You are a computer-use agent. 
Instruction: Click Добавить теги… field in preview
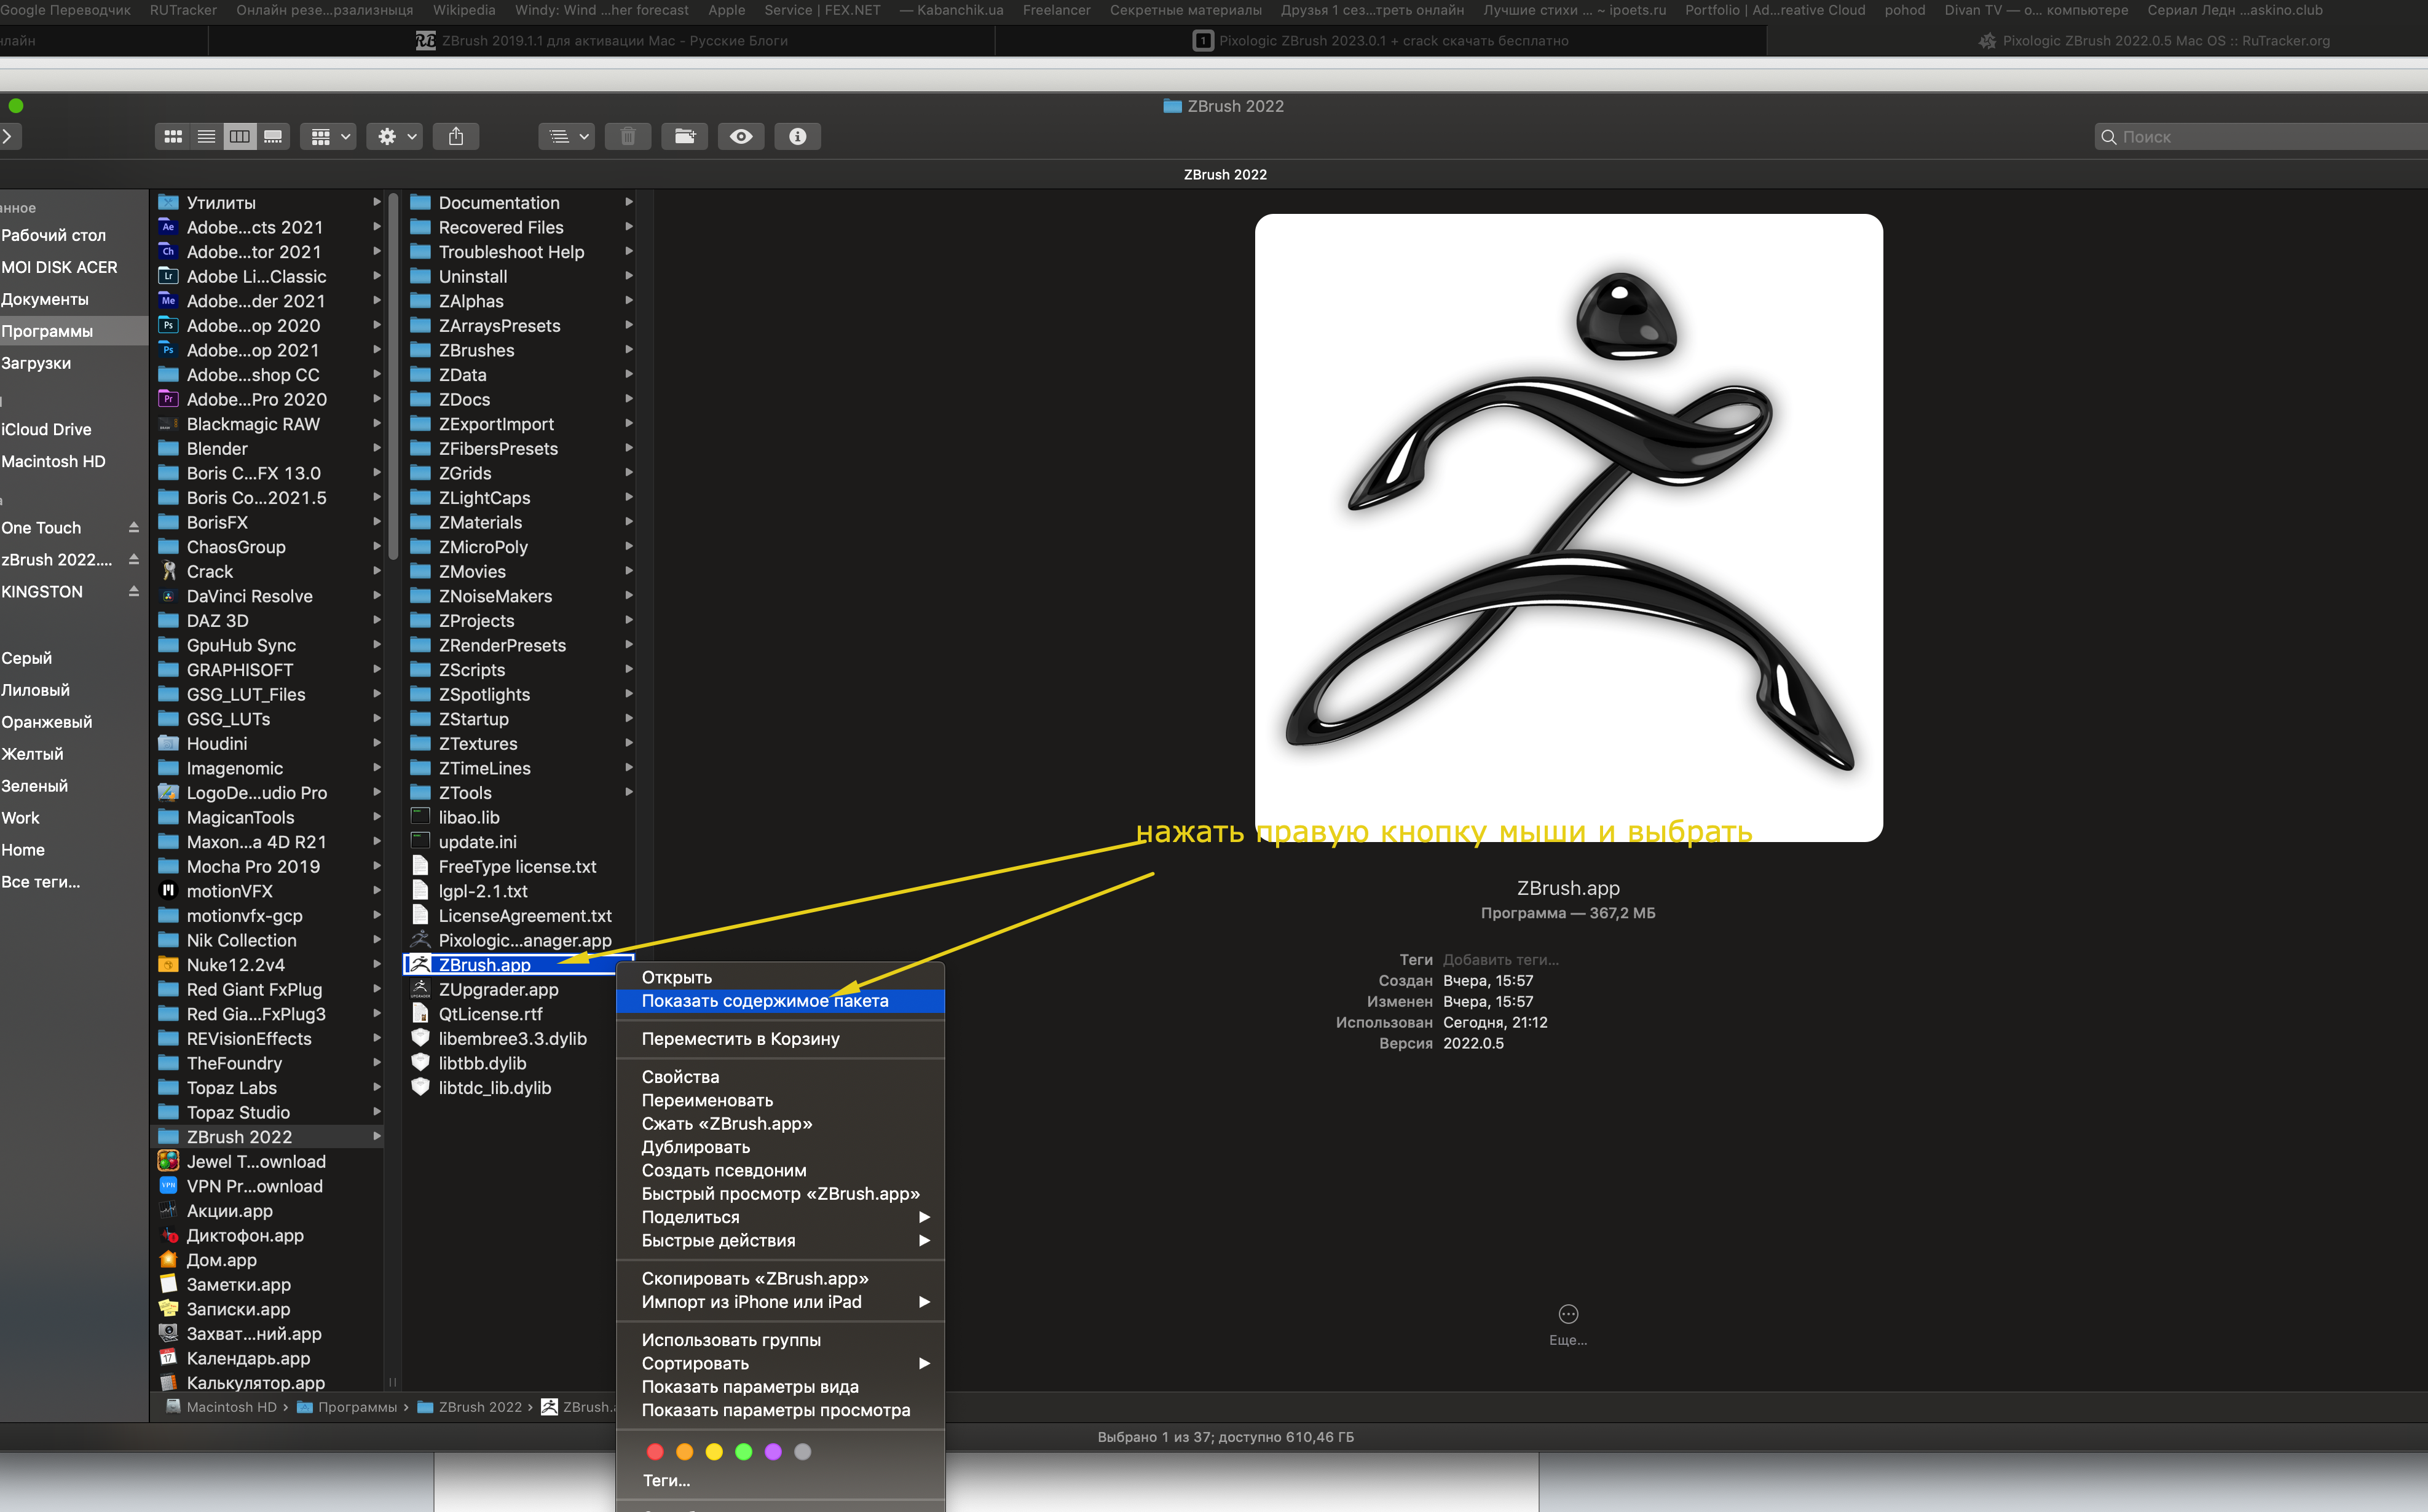[1500, 960]
